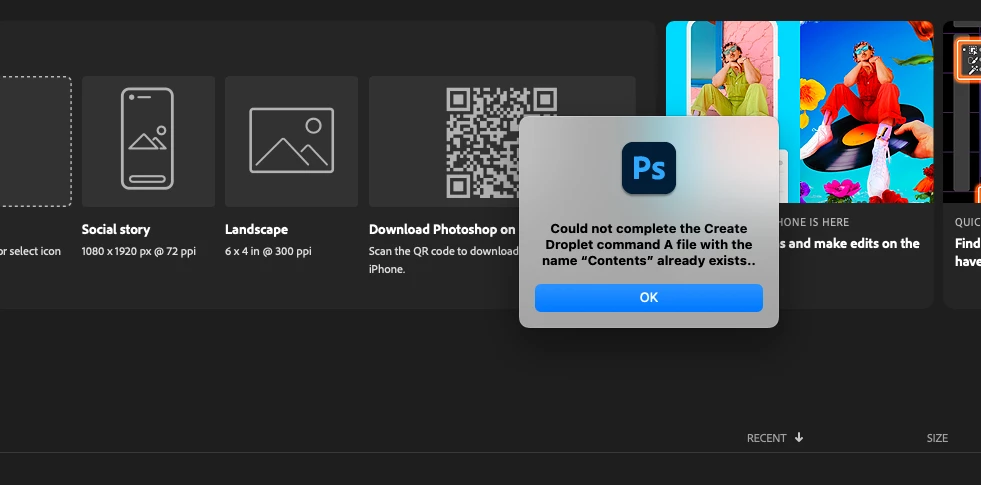Open the colorful iPhone promo banner image
981x485 pixels.
click(x=800, y=112)
